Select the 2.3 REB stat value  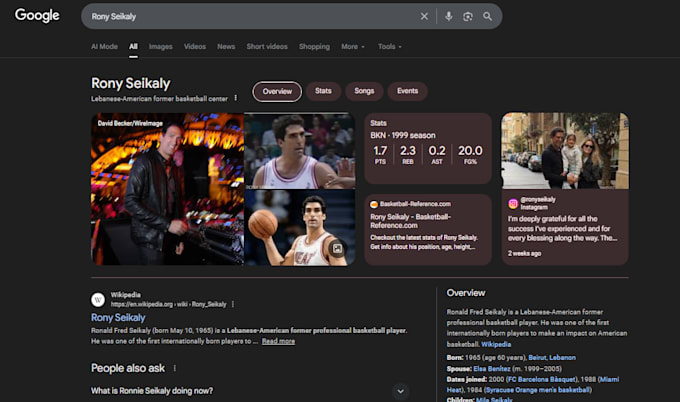click(408, 150)
